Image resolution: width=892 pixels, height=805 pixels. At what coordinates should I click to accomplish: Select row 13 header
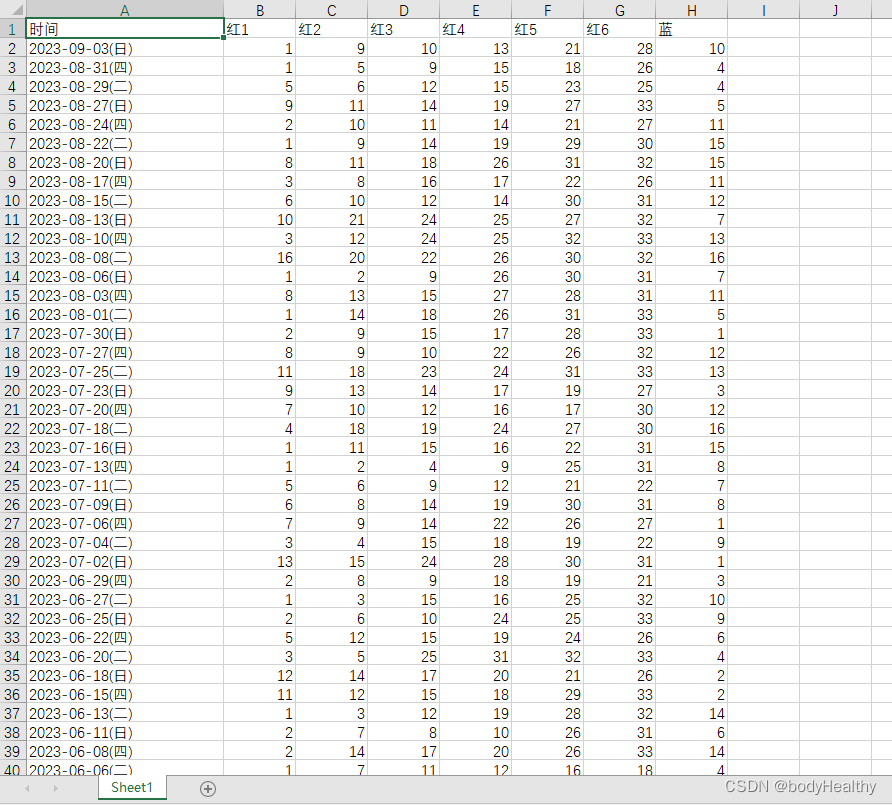pos(13,258)
